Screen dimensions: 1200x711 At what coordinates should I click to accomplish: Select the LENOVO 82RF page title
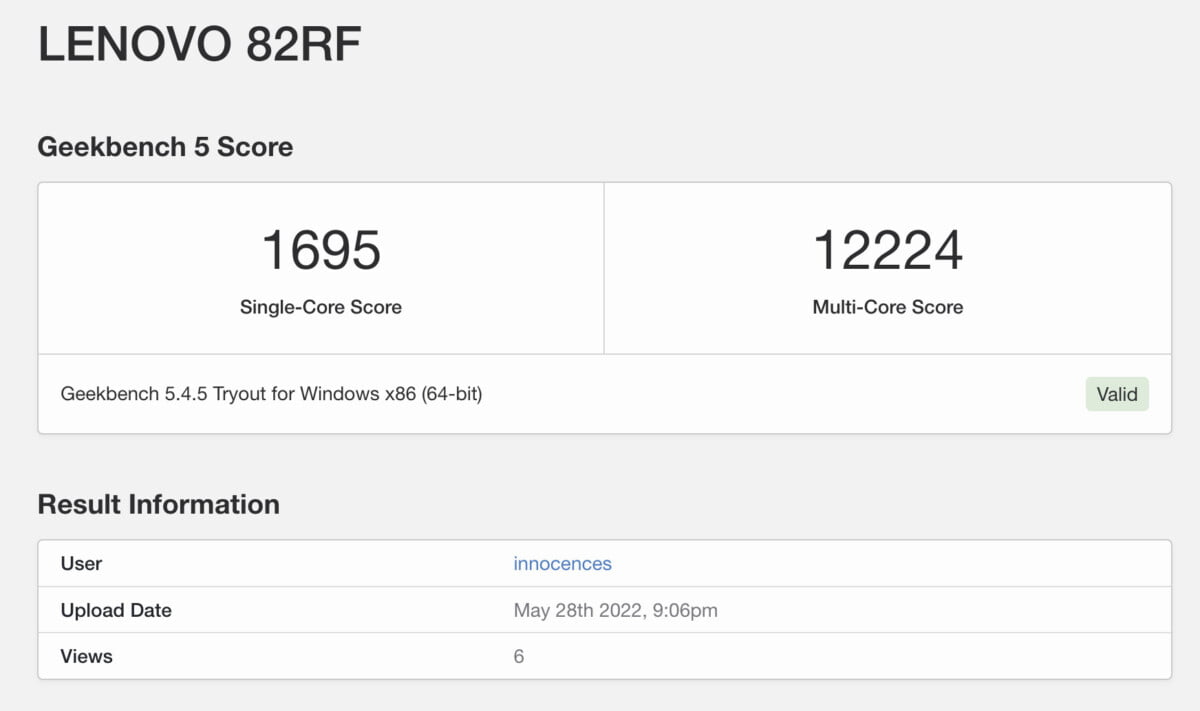point(199,45)
